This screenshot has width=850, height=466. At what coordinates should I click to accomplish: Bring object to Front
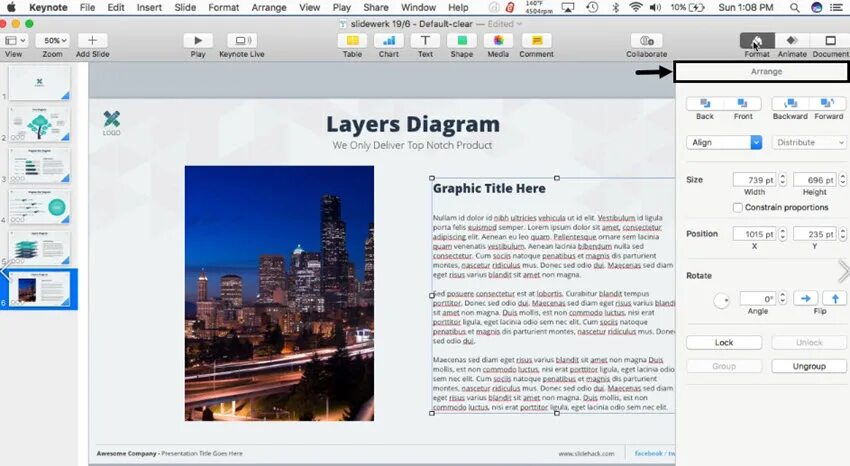(x=743, y=103)
